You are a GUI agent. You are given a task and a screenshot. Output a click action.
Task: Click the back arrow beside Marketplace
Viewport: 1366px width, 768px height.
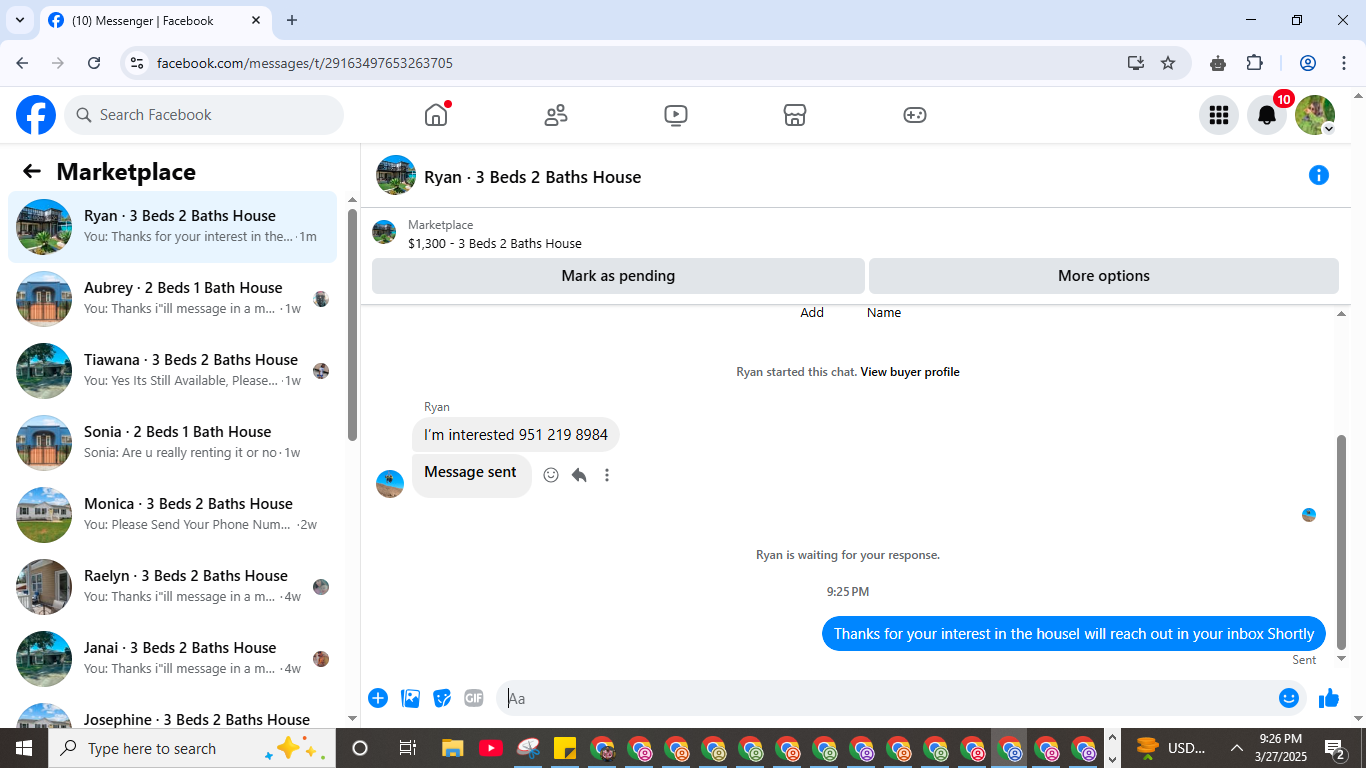click(32, 171)
